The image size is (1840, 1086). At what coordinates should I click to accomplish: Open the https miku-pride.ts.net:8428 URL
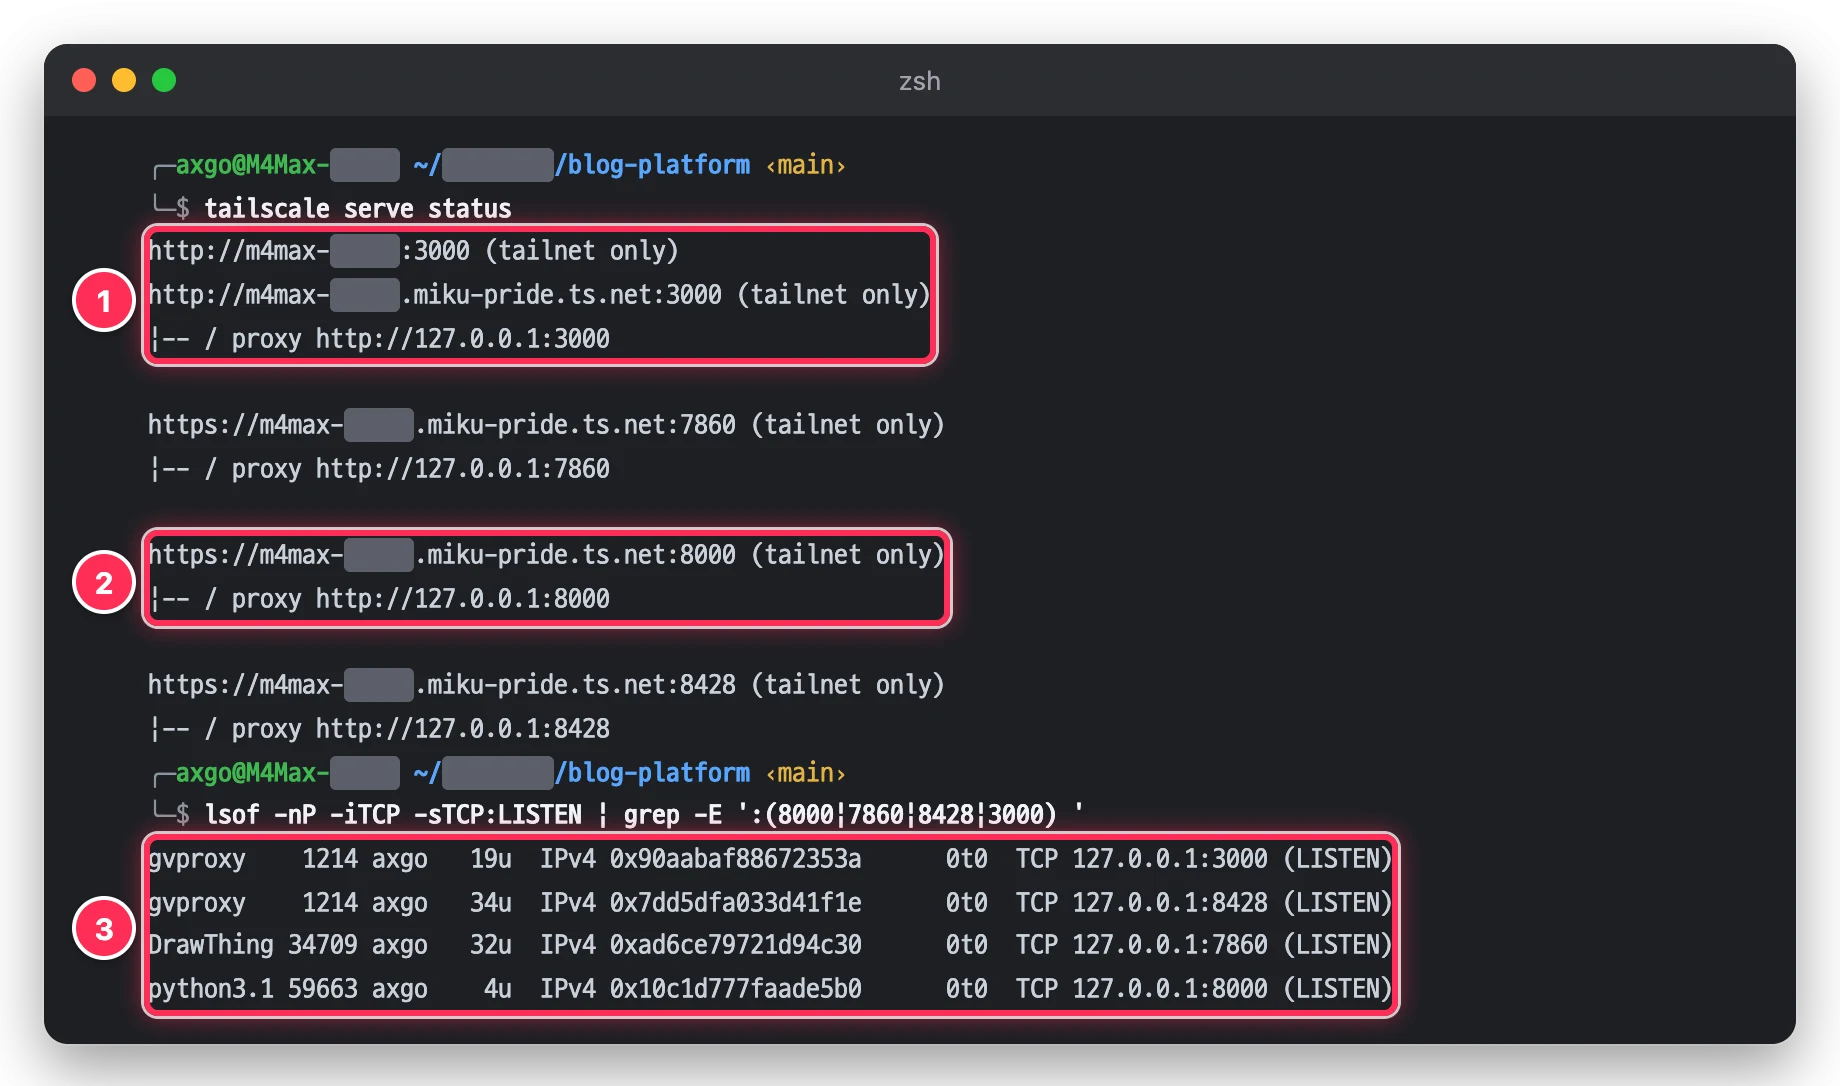point(546,684)
